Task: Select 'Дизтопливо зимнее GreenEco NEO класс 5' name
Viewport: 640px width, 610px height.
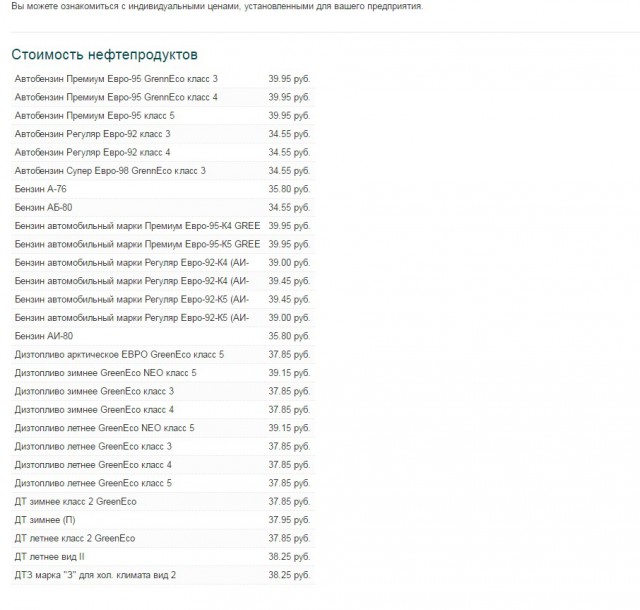Action: 105,373
